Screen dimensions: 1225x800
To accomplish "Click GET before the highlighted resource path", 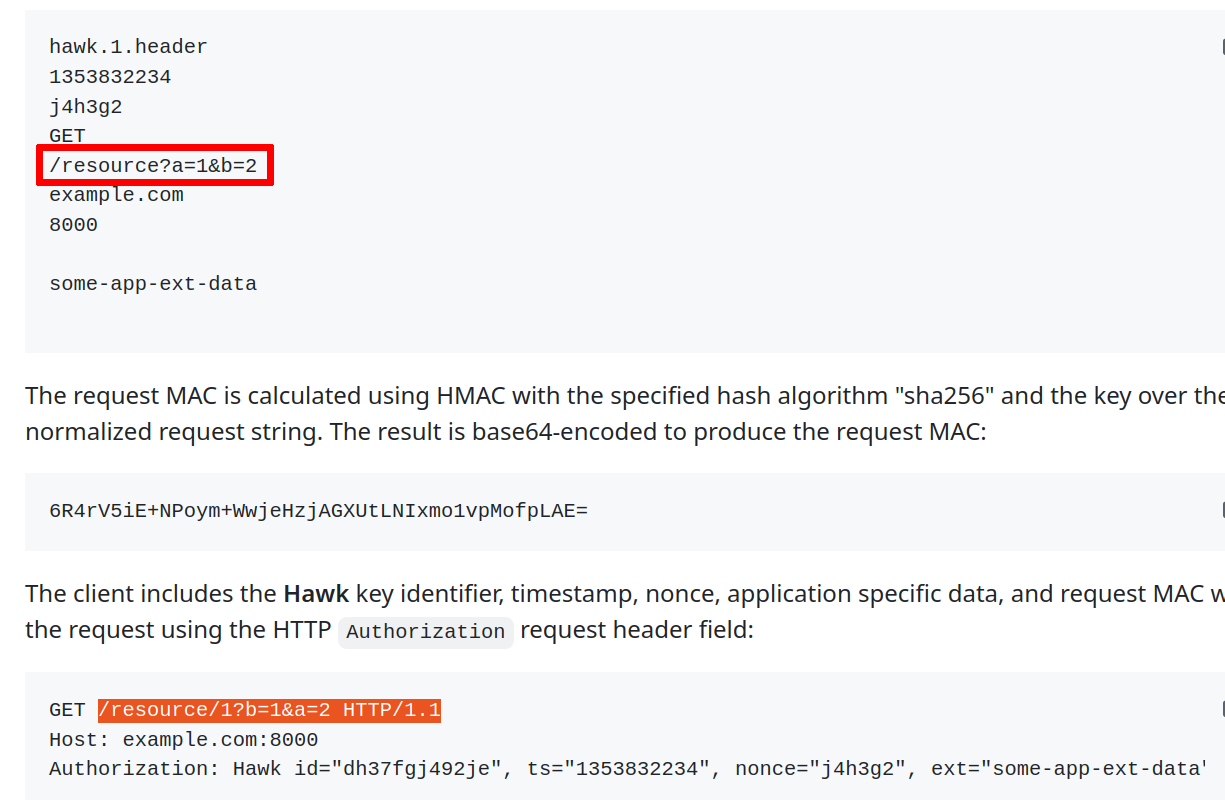I will point(67,710).
